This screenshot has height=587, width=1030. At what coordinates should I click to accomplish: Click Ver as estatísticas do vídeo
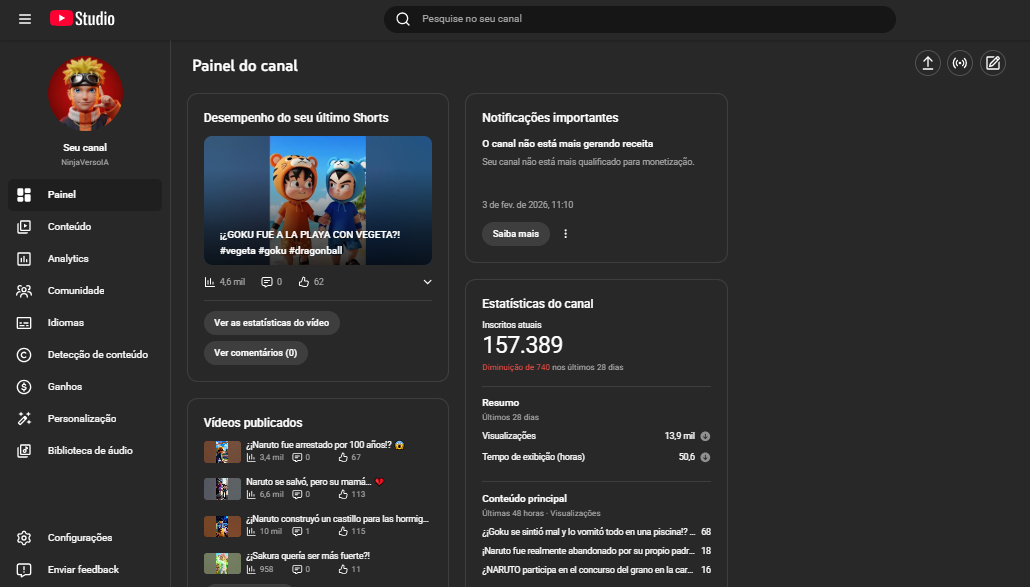(x=271, y=323)
